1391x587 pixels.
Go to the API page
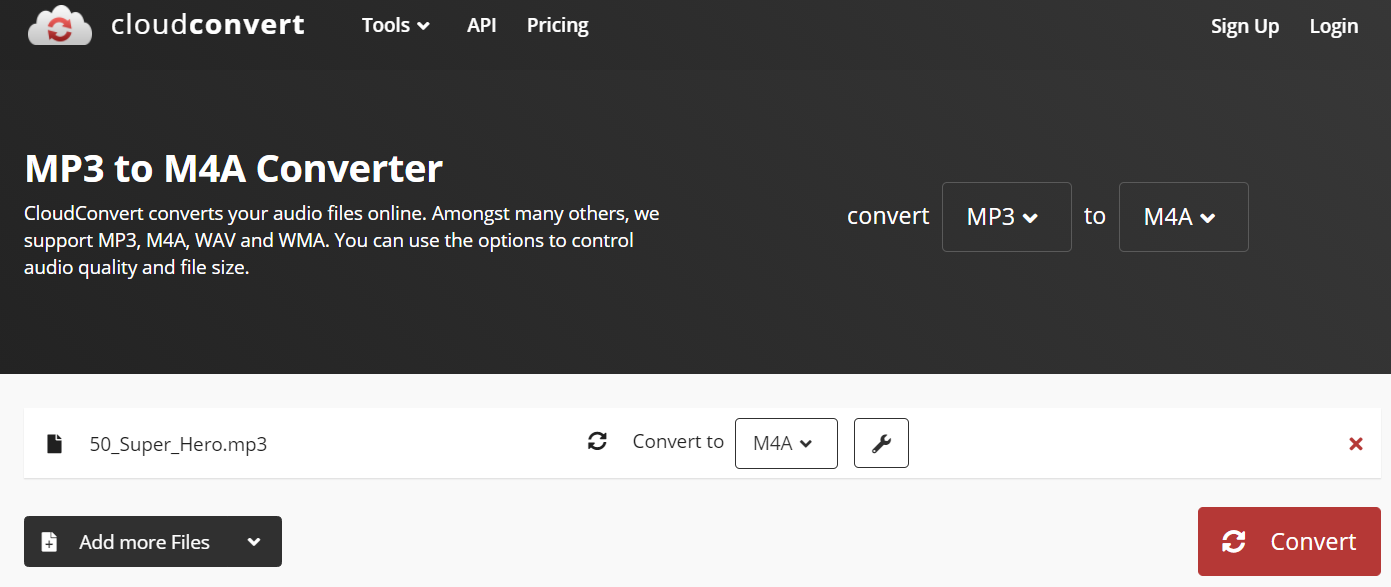482,25
